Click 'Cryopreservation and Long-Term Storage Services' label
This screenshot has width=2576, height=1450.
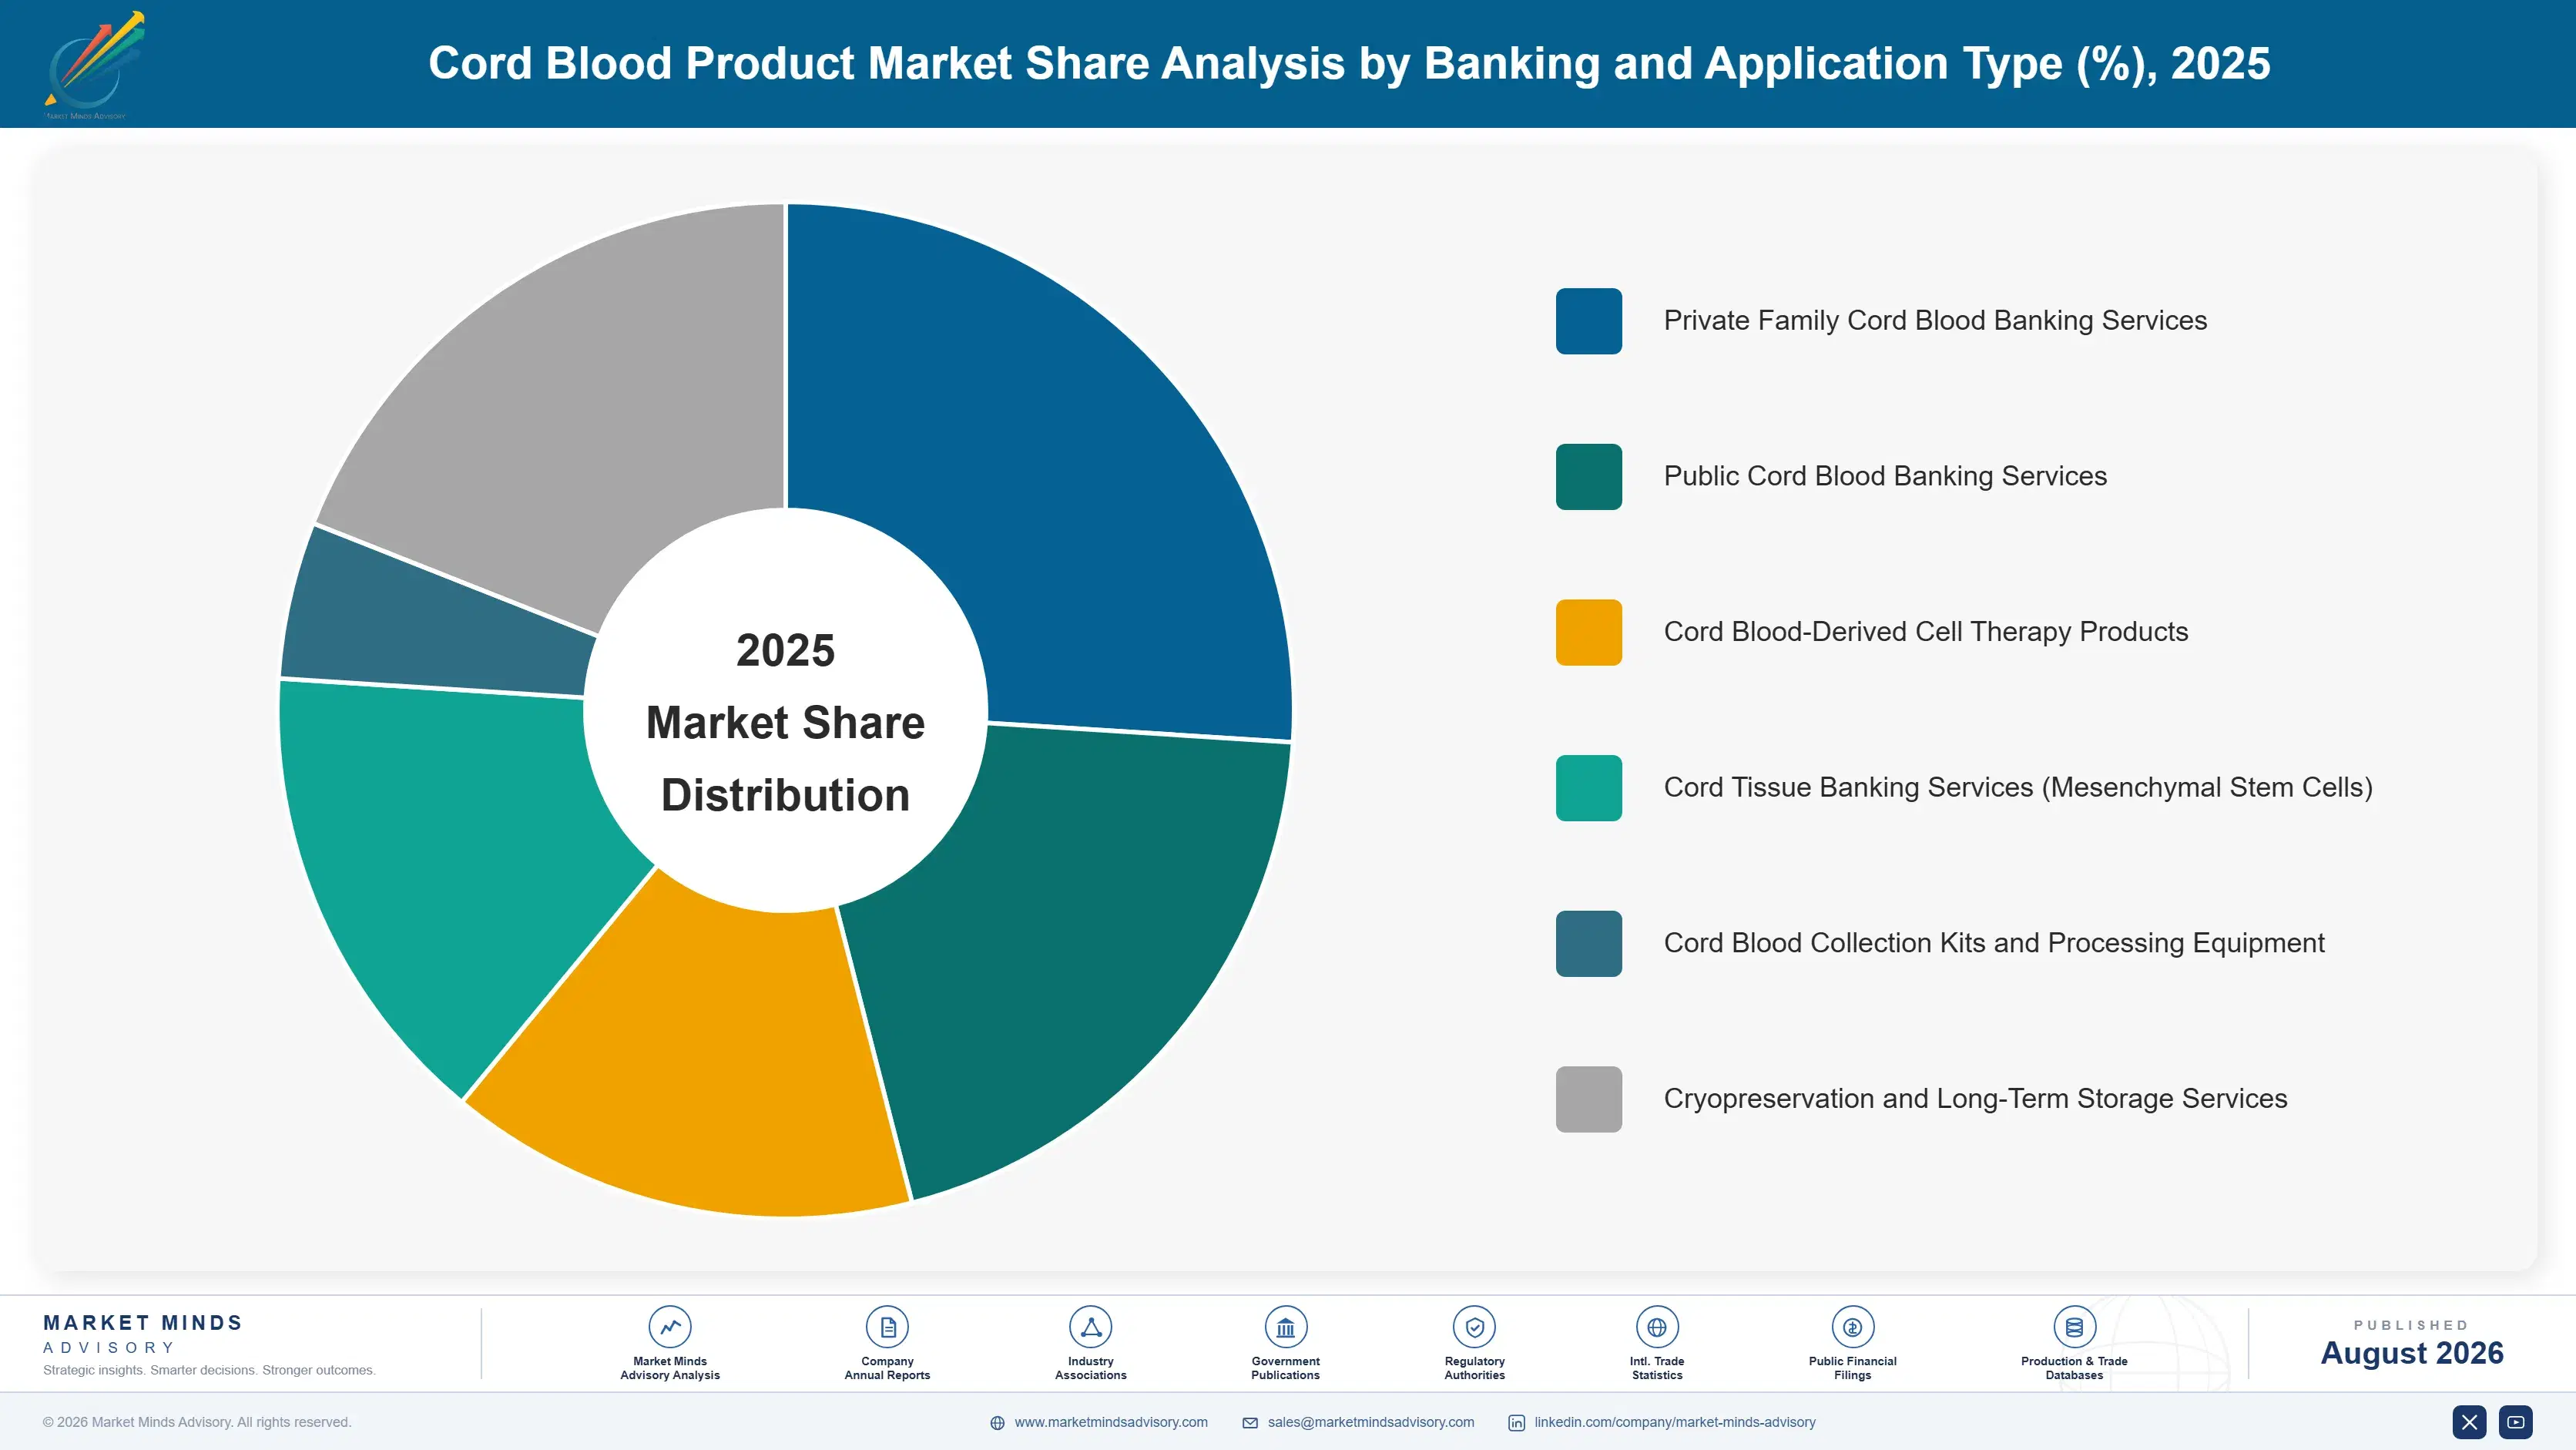tap(1975, 1099)
